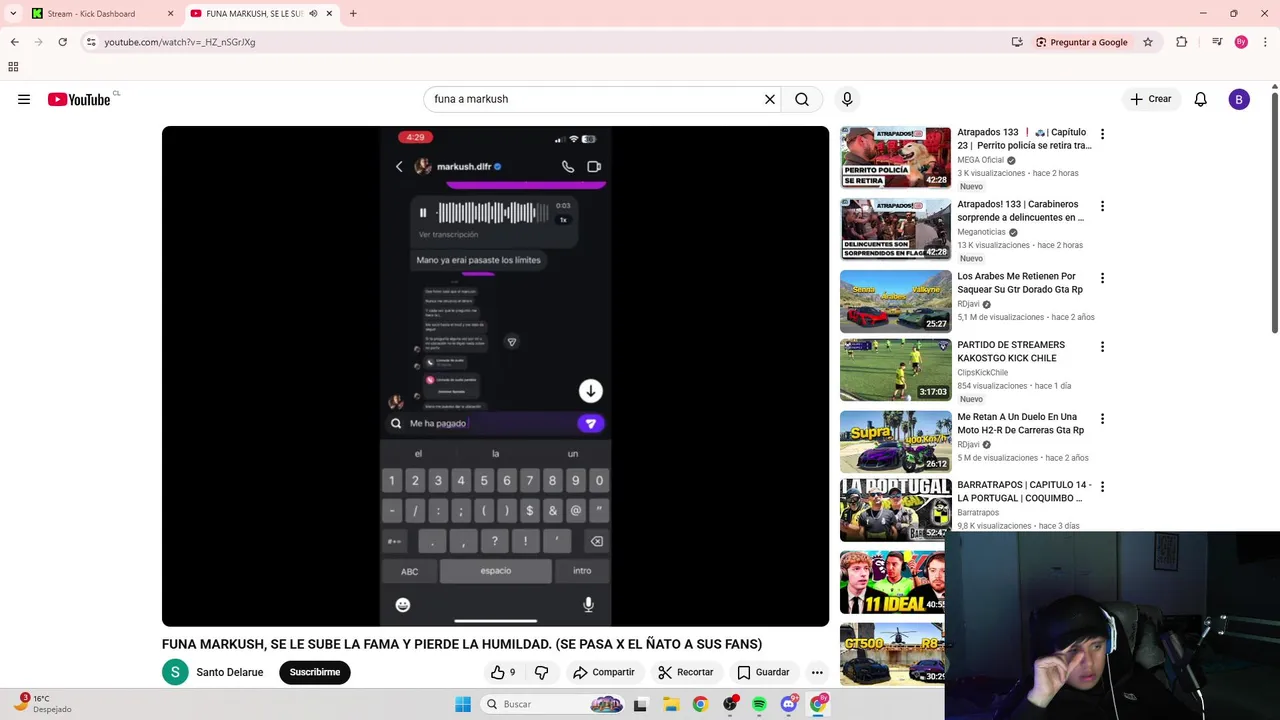Open options for BARRATRAPOS CAPITULO 14 video
Screen dimensions: 1280x720
click(1102, 487)
